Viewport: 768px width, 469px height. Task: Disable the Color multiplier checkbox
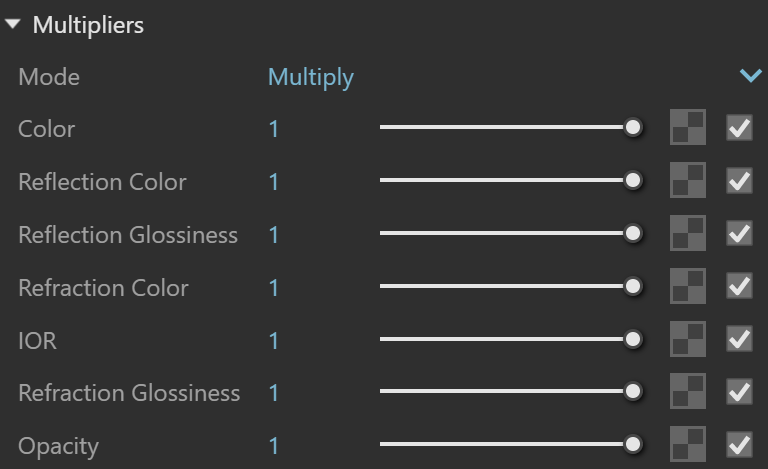click(x=739, y=128)
